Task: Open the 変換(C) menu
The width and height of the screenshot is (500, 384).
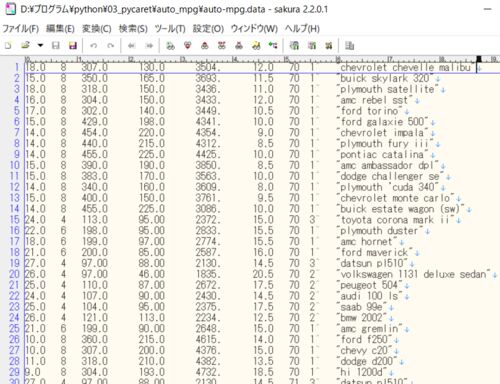Action: click(x=97, y=29)
